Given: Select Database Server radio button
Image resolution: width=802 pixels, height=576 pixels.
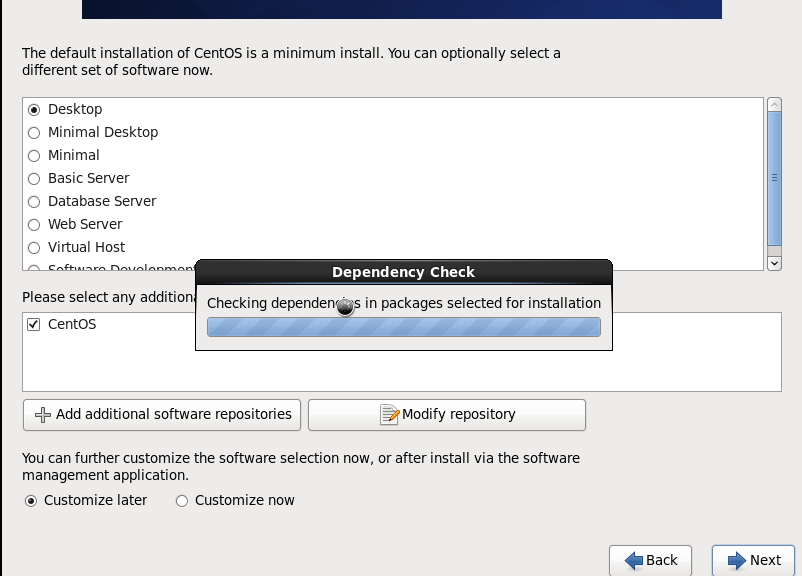Looking at the screenshot, I should point(34,202).
